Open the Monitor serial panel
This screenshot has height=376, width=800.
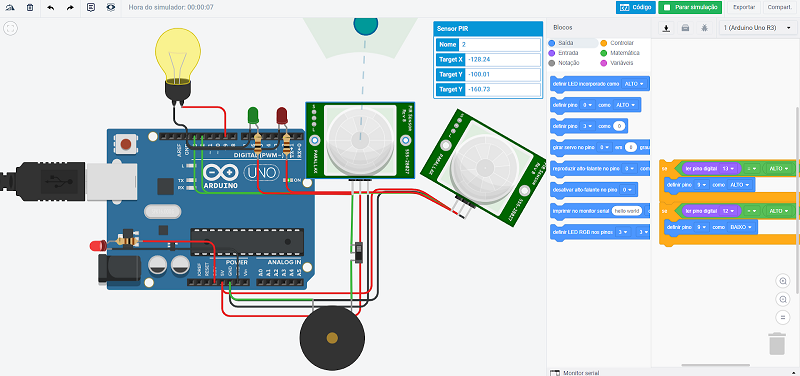point(582,373)
